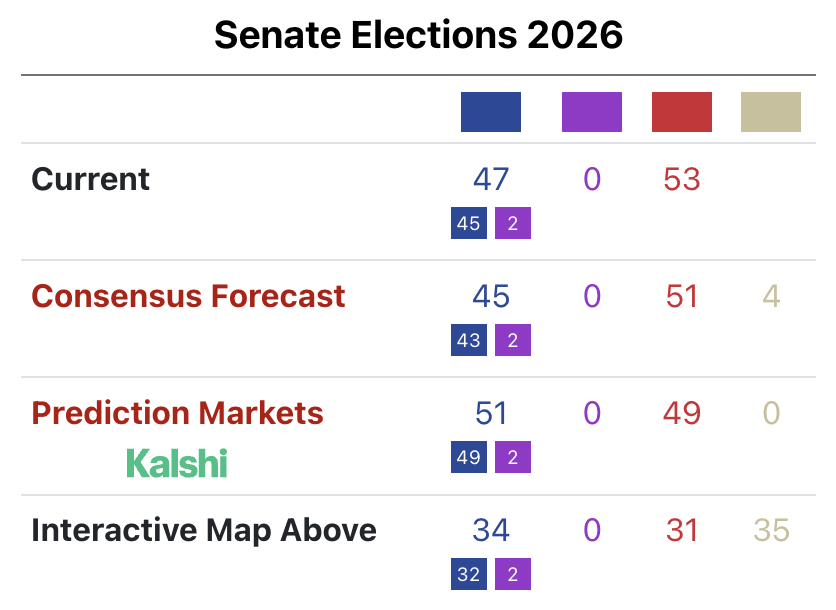The height and width of the screenshot is (610, 836).
Task: Open the Prediction Markets link
Action: pos(177,413)
